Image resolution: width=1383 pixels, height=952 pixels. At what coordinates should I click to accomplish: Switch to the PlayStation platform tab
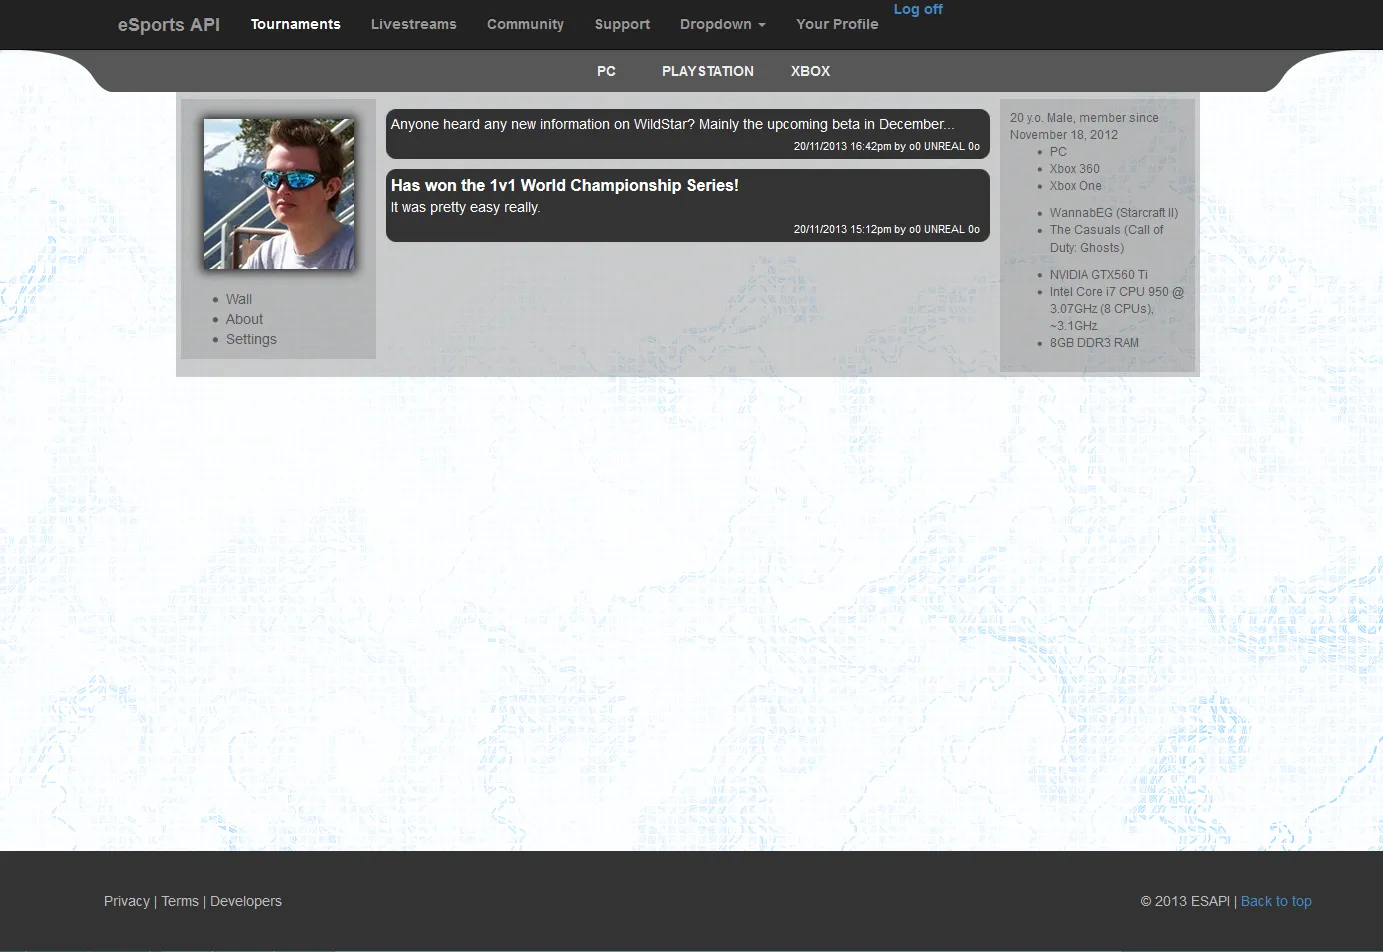tap(707, 71)
